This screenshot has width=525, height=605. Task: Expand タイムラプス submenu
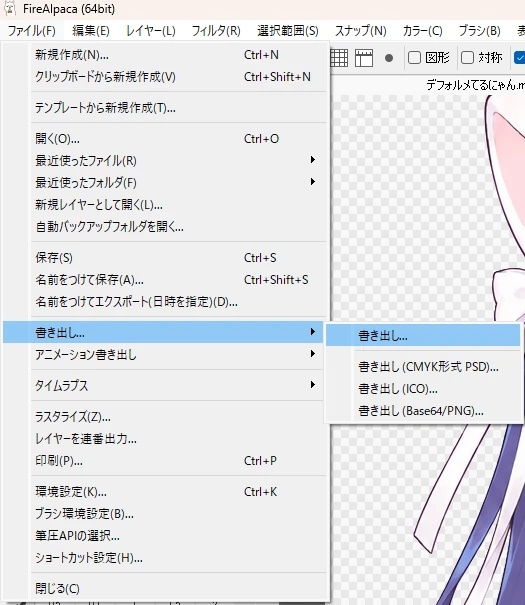tap(163, 385)
